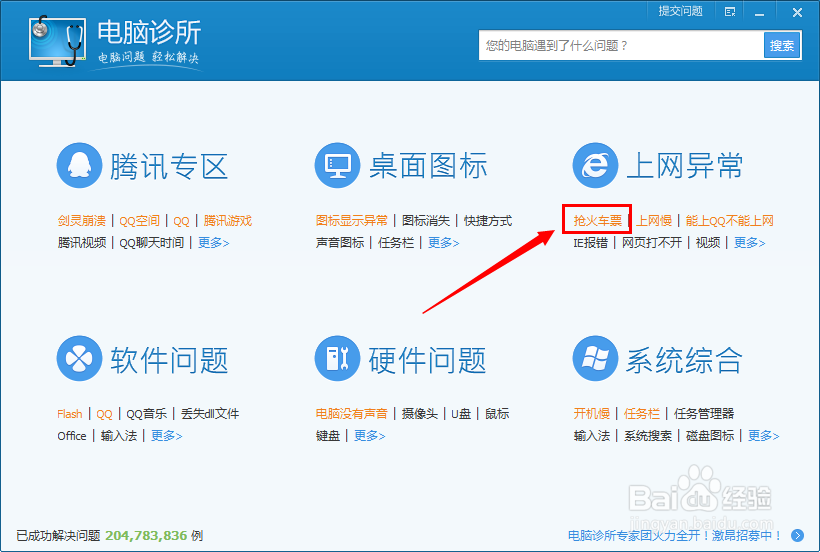The width and height of the screenshot is (820, 552).
Task: Open the 软件问题 heading
Action: pos(169,360)
